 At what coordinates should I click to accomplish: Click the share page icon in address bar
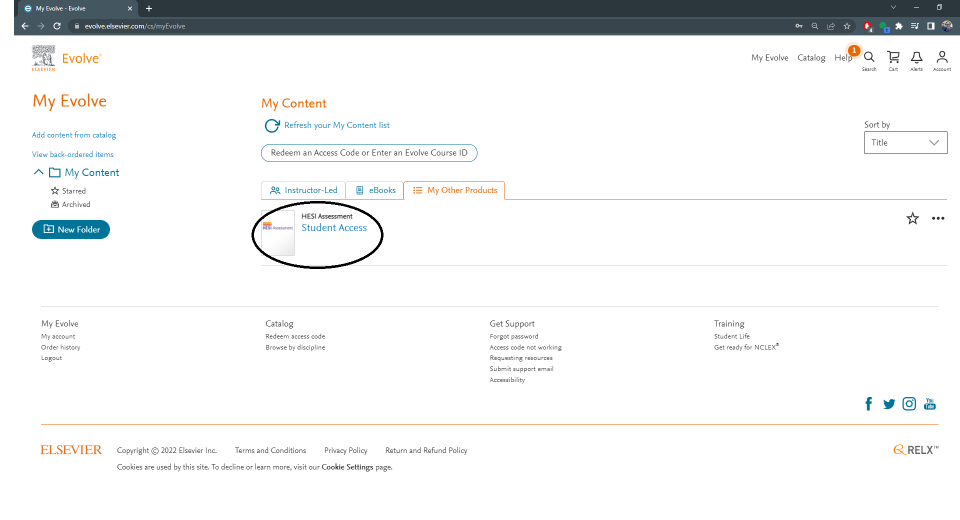point(831,26)
